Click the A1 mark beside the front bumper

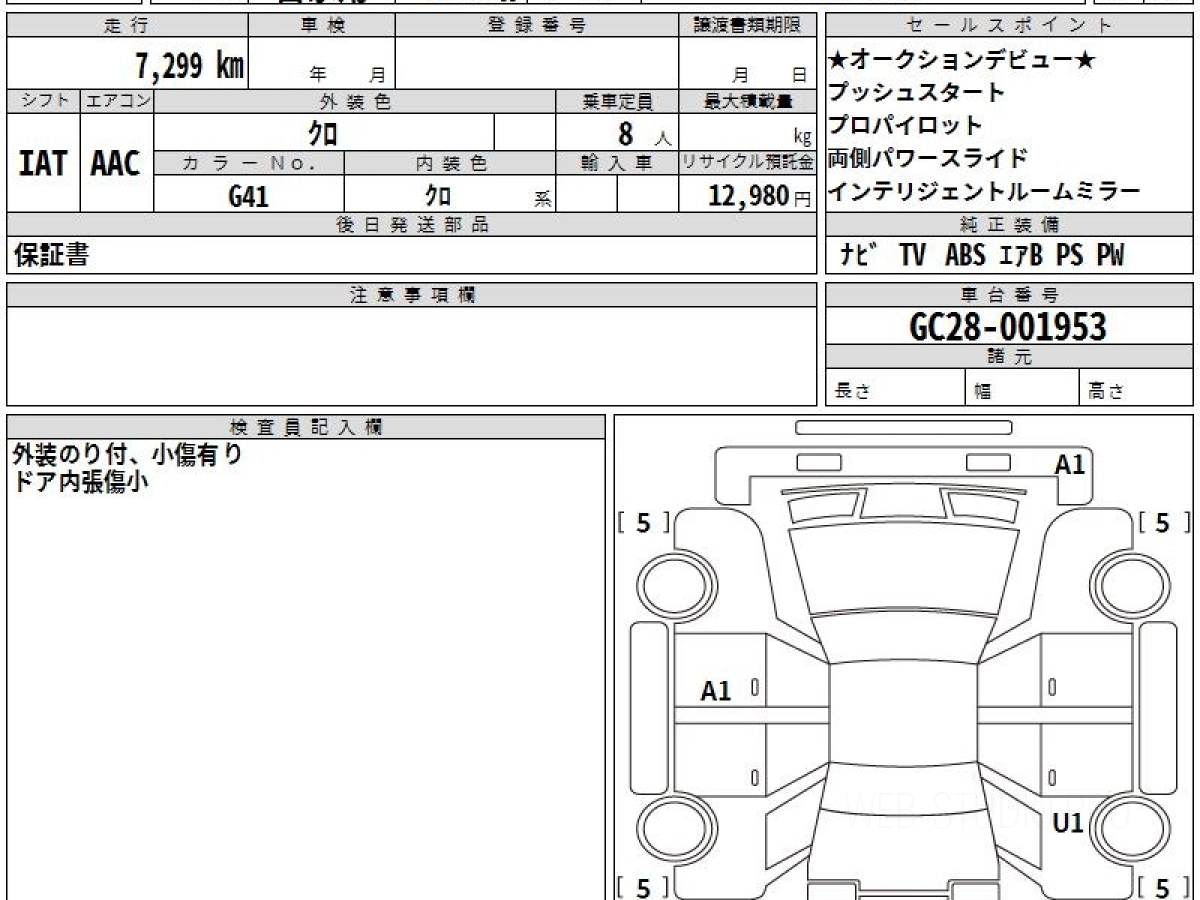coord(1069,463)
